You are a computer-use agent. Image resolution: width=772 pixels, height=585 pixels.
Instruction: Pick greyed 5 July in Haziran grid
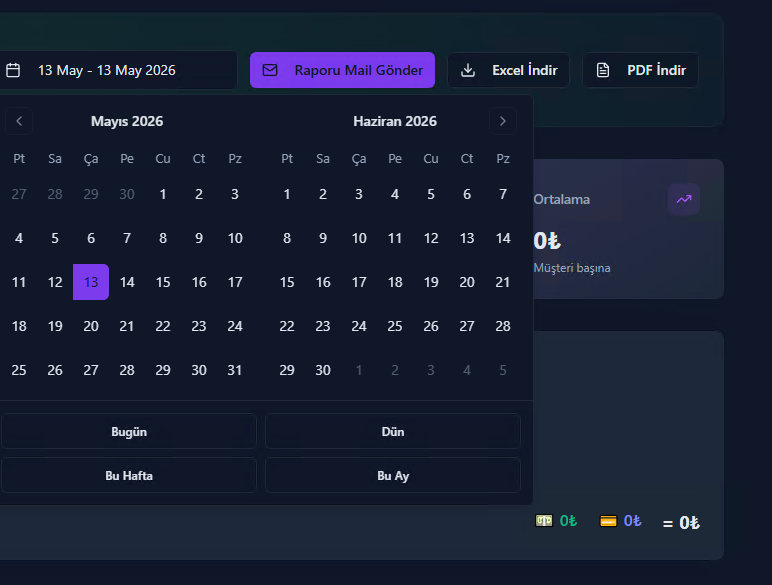click(x=503, y=370)
